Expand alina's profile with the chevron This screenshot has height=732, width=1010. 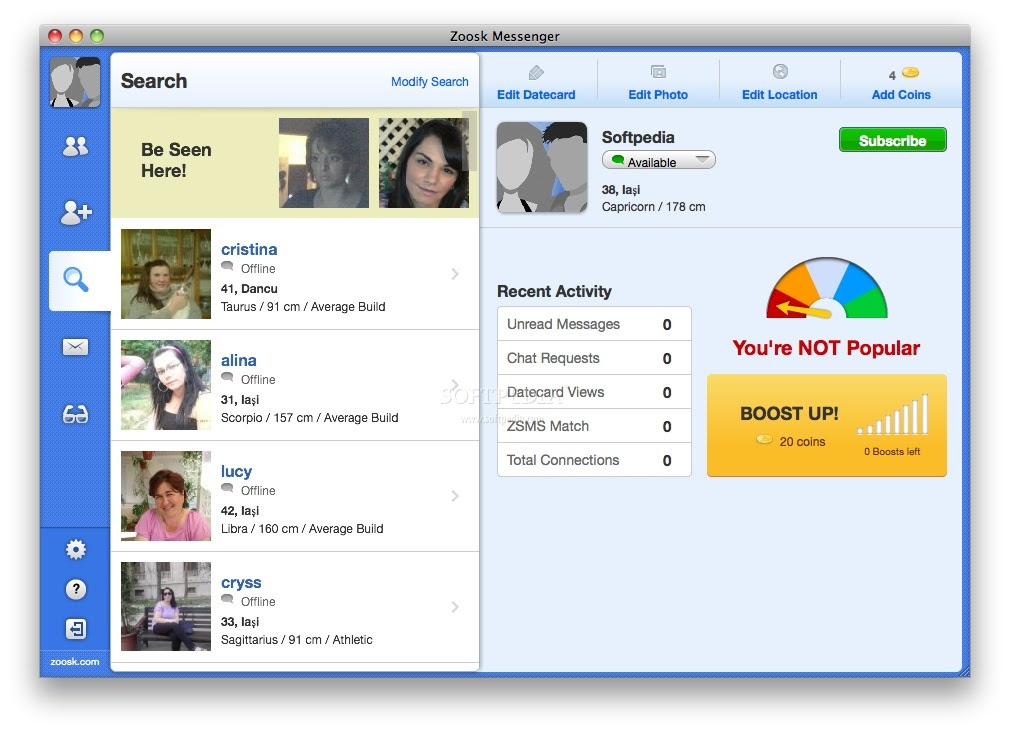(455, 385)
